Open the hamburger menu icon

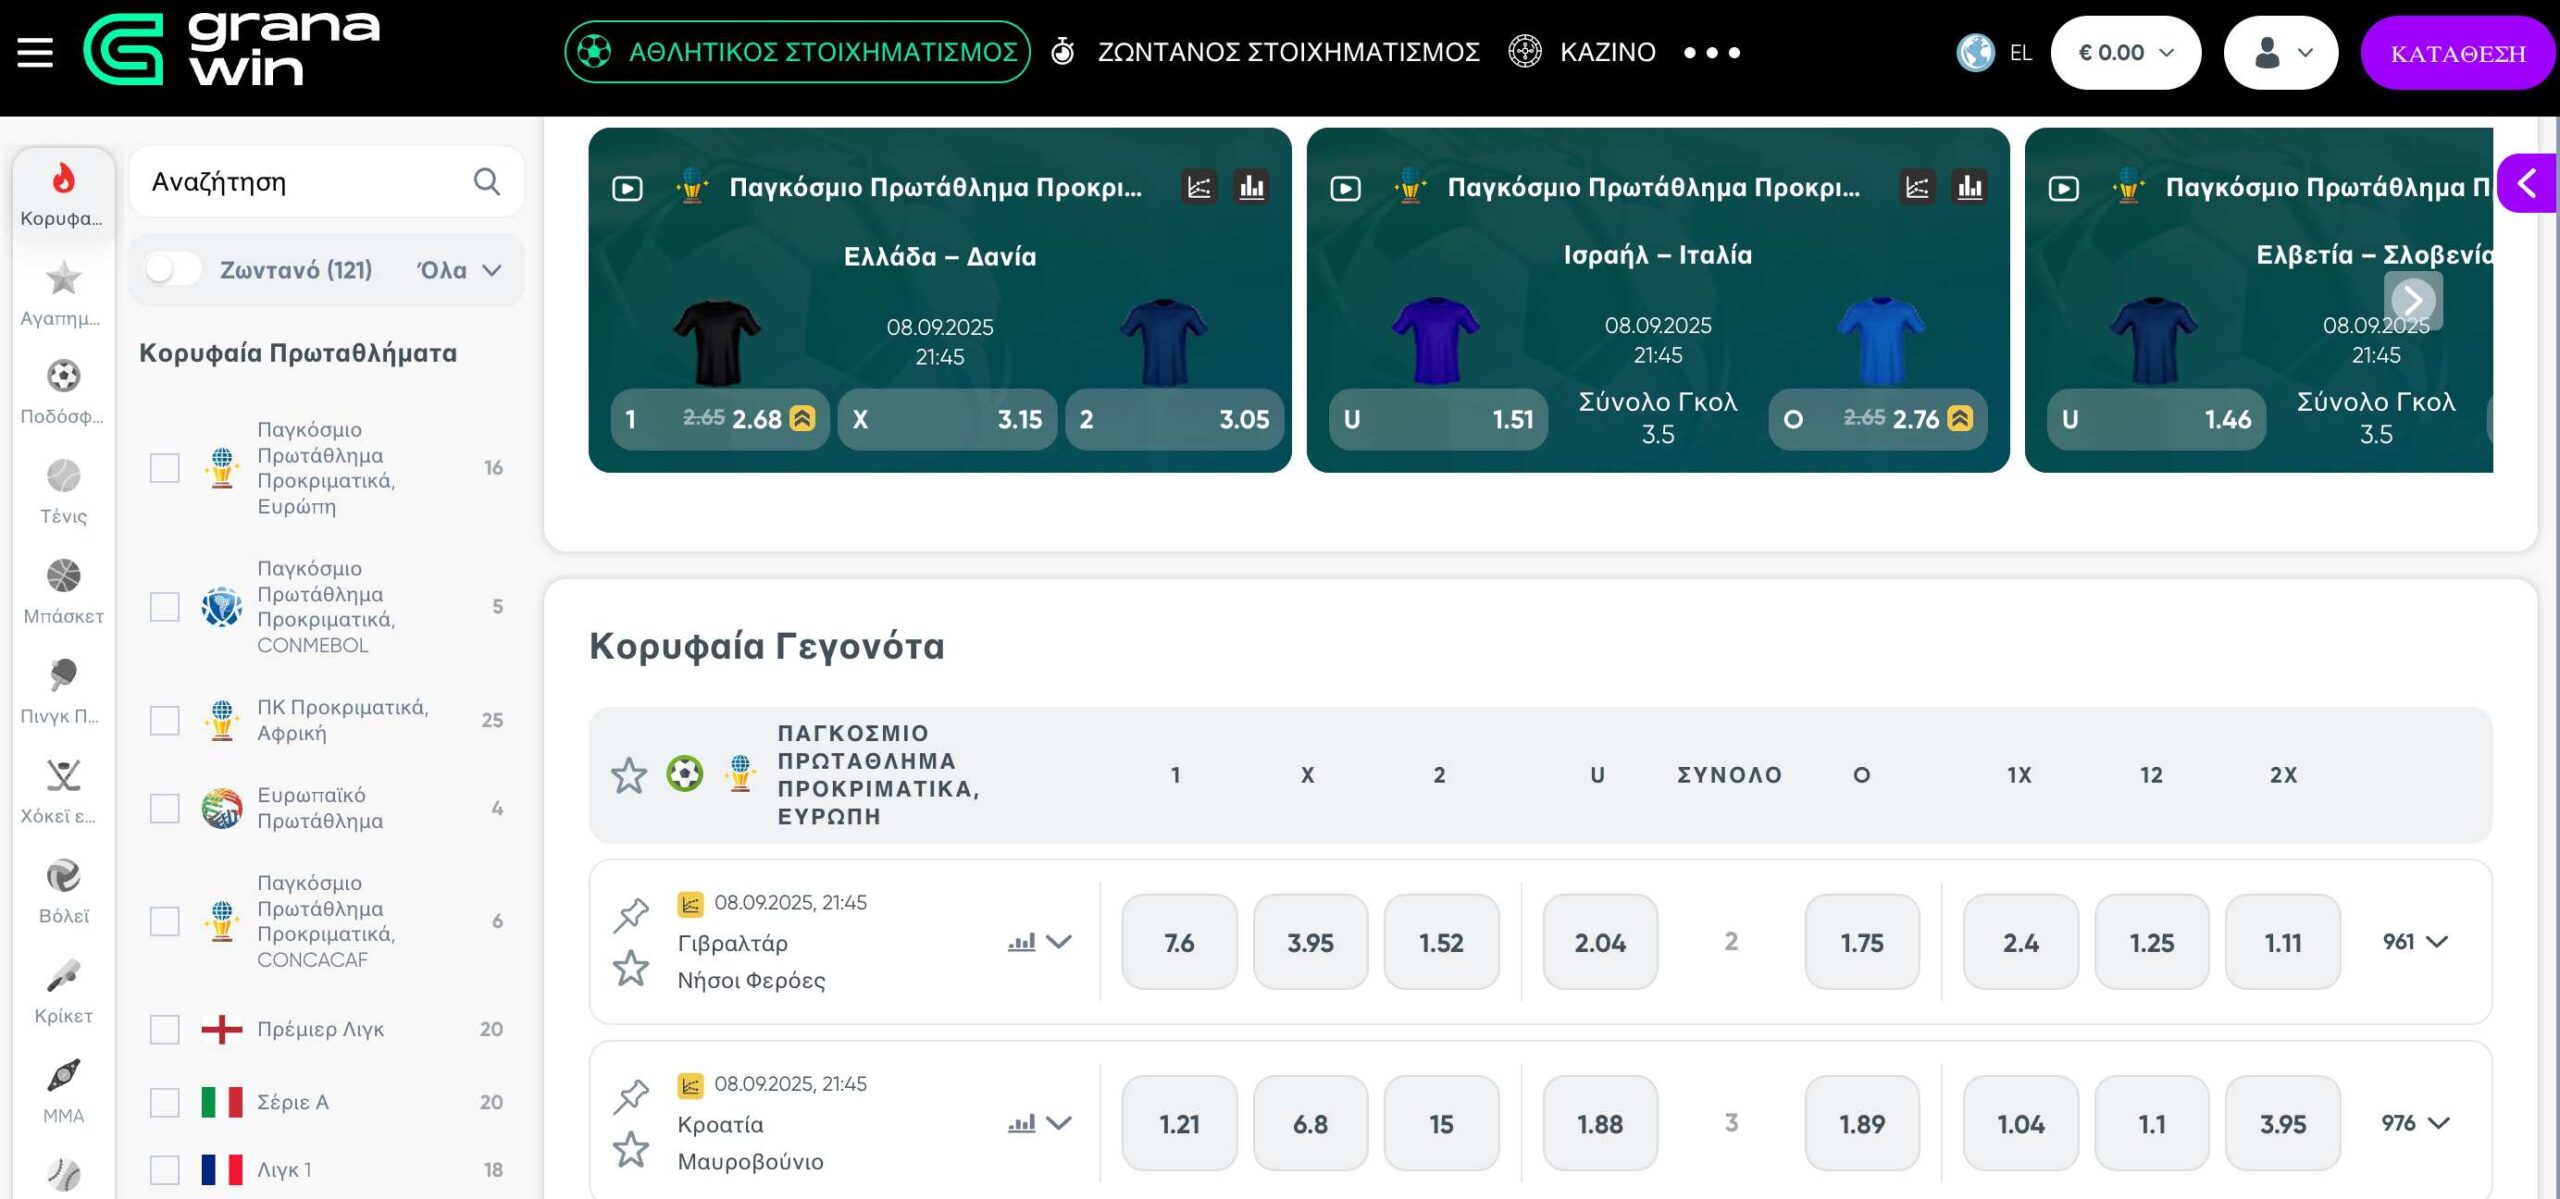click(35, 52)
